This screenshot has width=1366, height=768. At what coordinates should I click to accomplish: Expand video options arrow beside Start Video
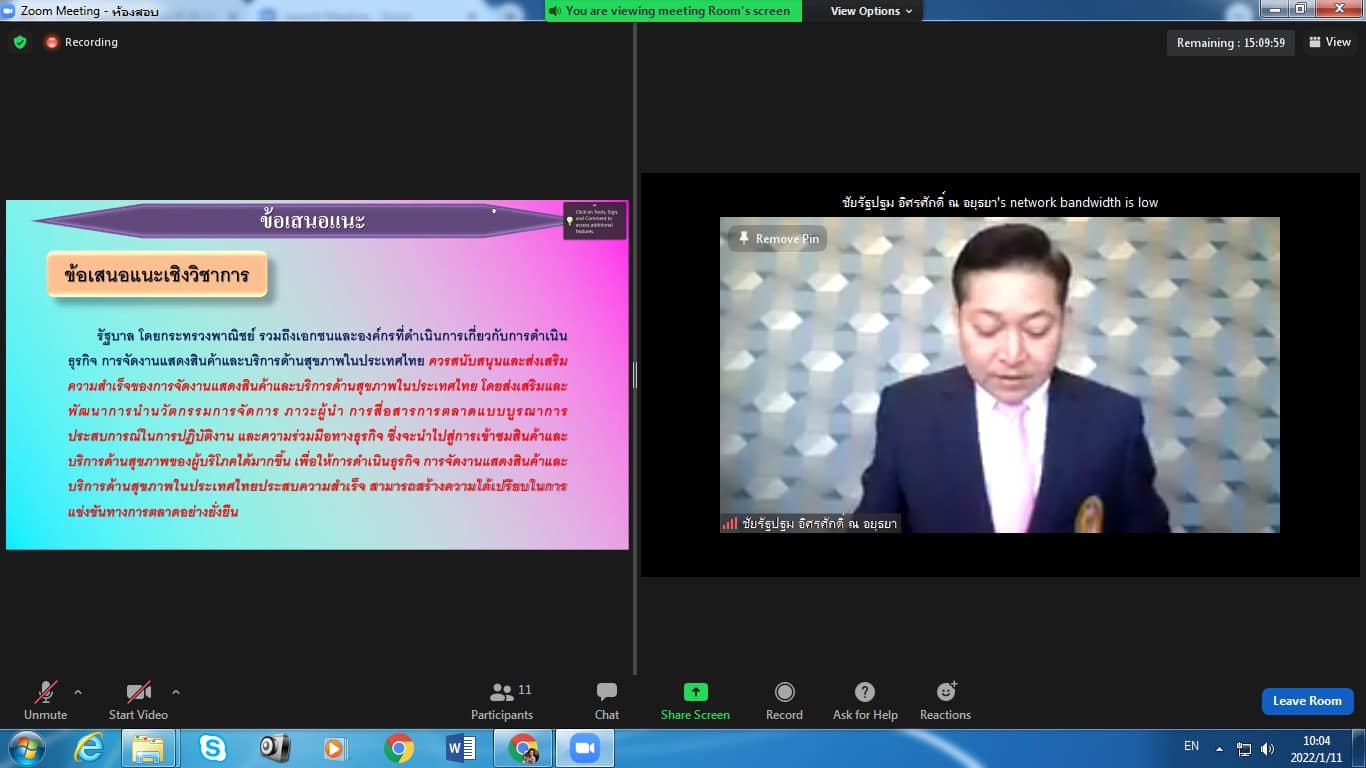[x=176, y=692]
